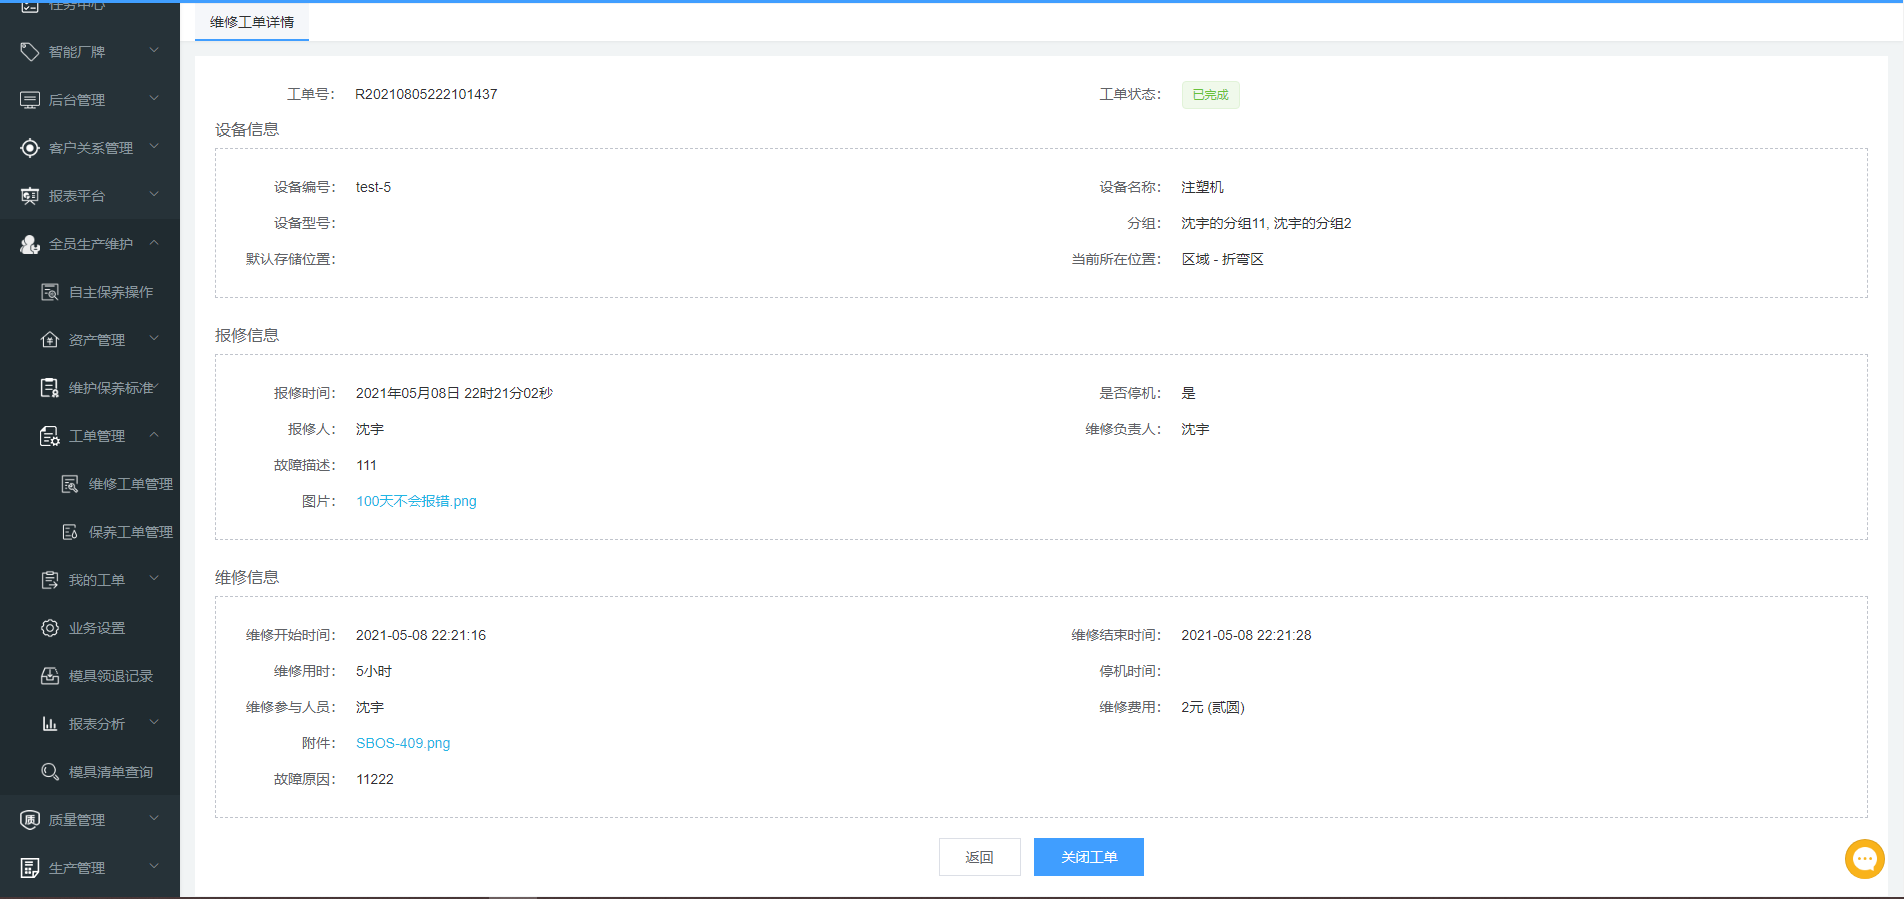Screen dimensions: 1904x899
Task: Click the 资产管理 house icon
Action: [x=50, y=340]
